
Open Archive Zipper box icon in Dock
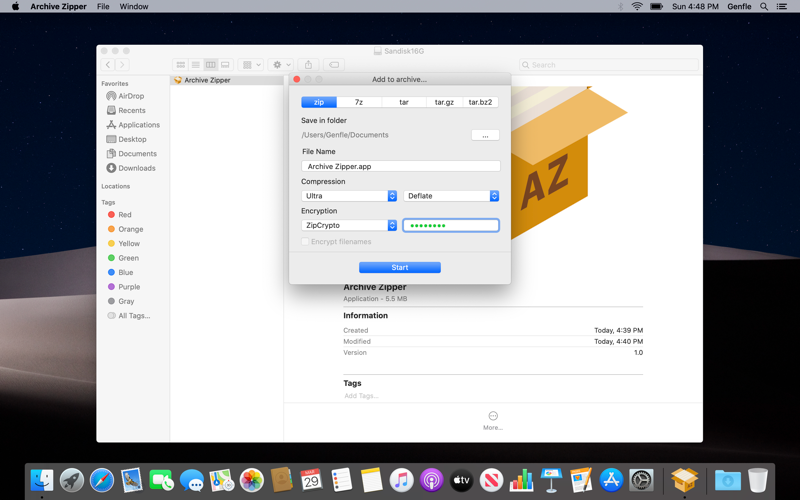point(684,480)
